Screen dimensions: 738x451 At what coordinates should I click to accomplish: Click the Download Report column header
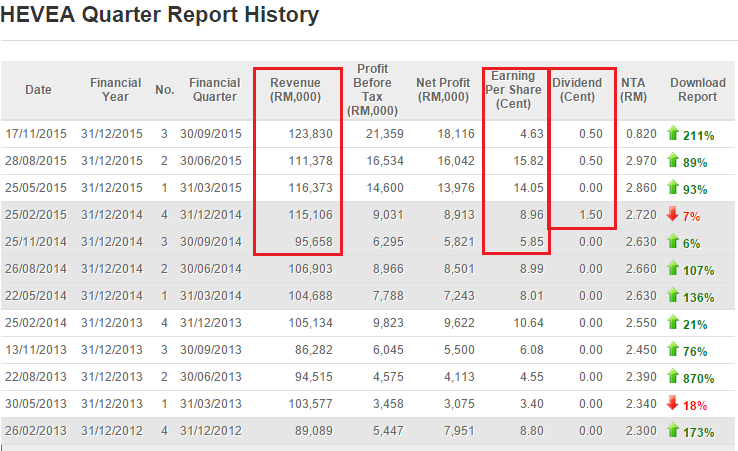point(698,89)
